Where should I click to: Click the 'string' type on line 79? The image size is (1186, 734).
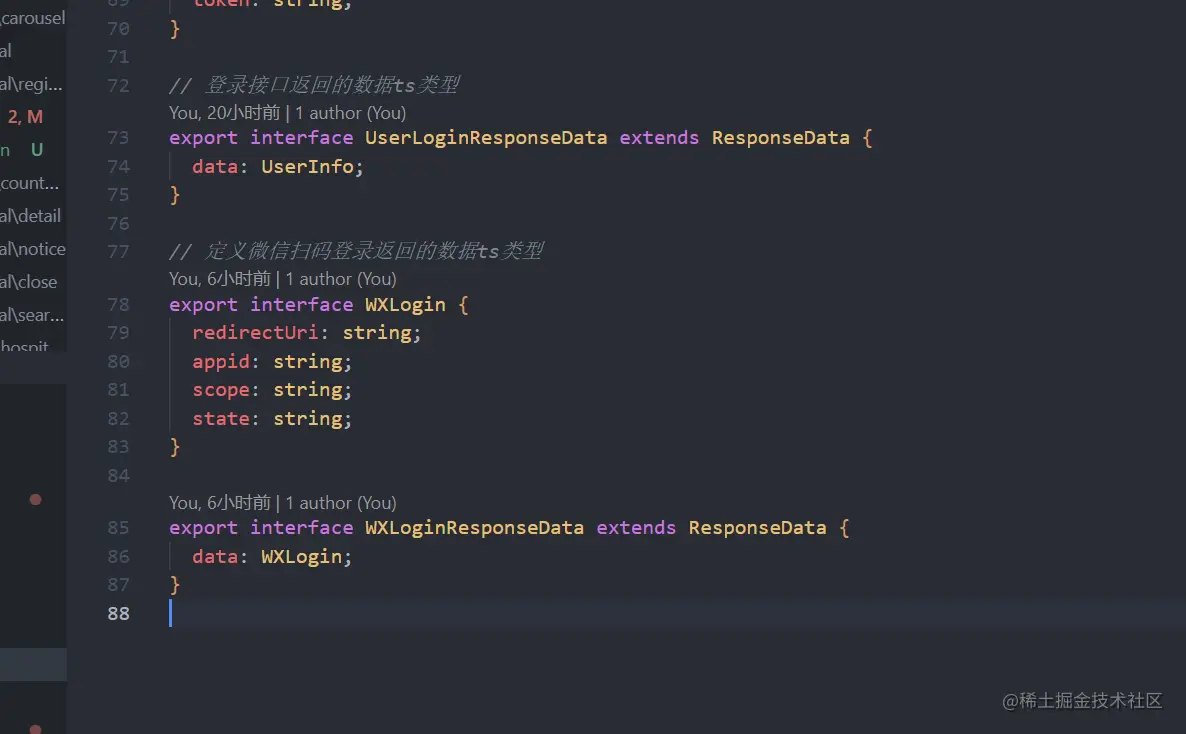[x=376, y=333]
